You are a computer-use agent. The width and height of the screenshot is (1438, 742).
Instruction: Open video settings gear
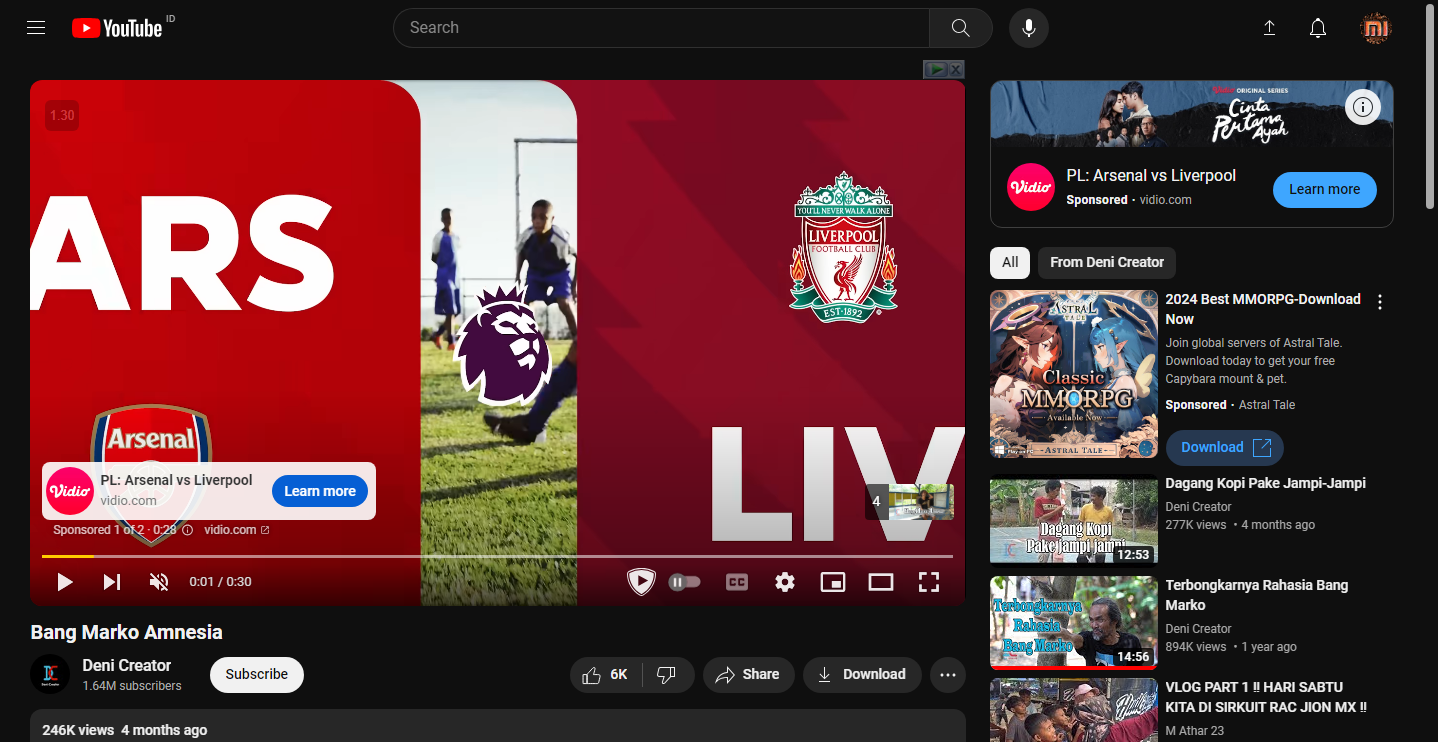[x=785, y=582]
